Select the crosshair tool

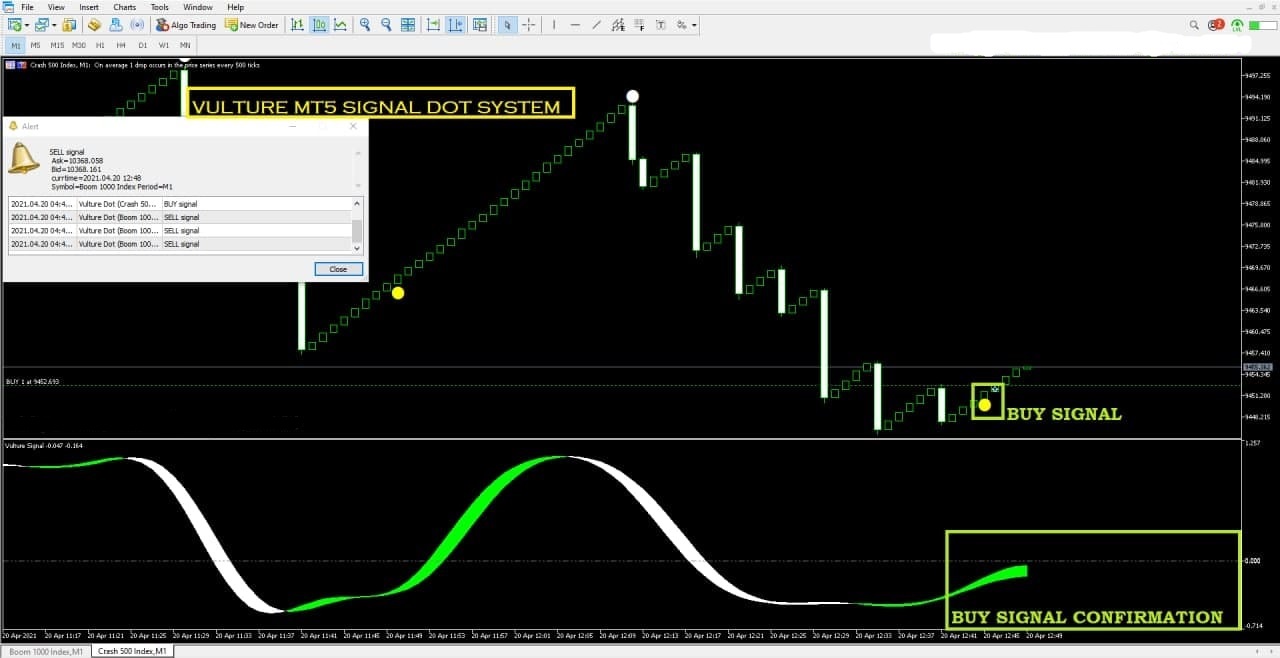point(528,24)
